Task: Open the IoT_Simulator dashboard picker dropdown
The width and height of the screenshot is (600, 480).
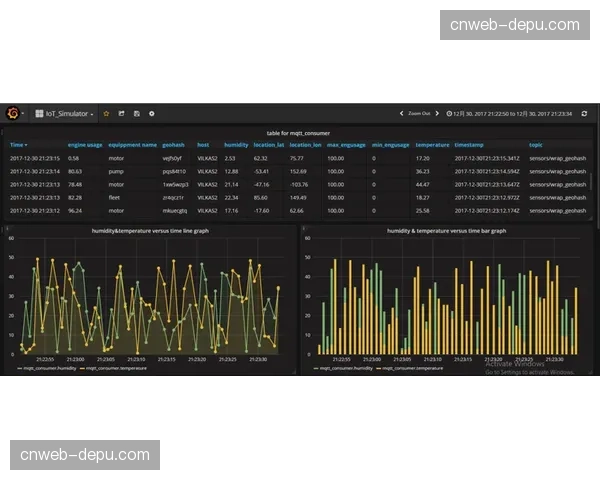Action: tap(66, 114)
